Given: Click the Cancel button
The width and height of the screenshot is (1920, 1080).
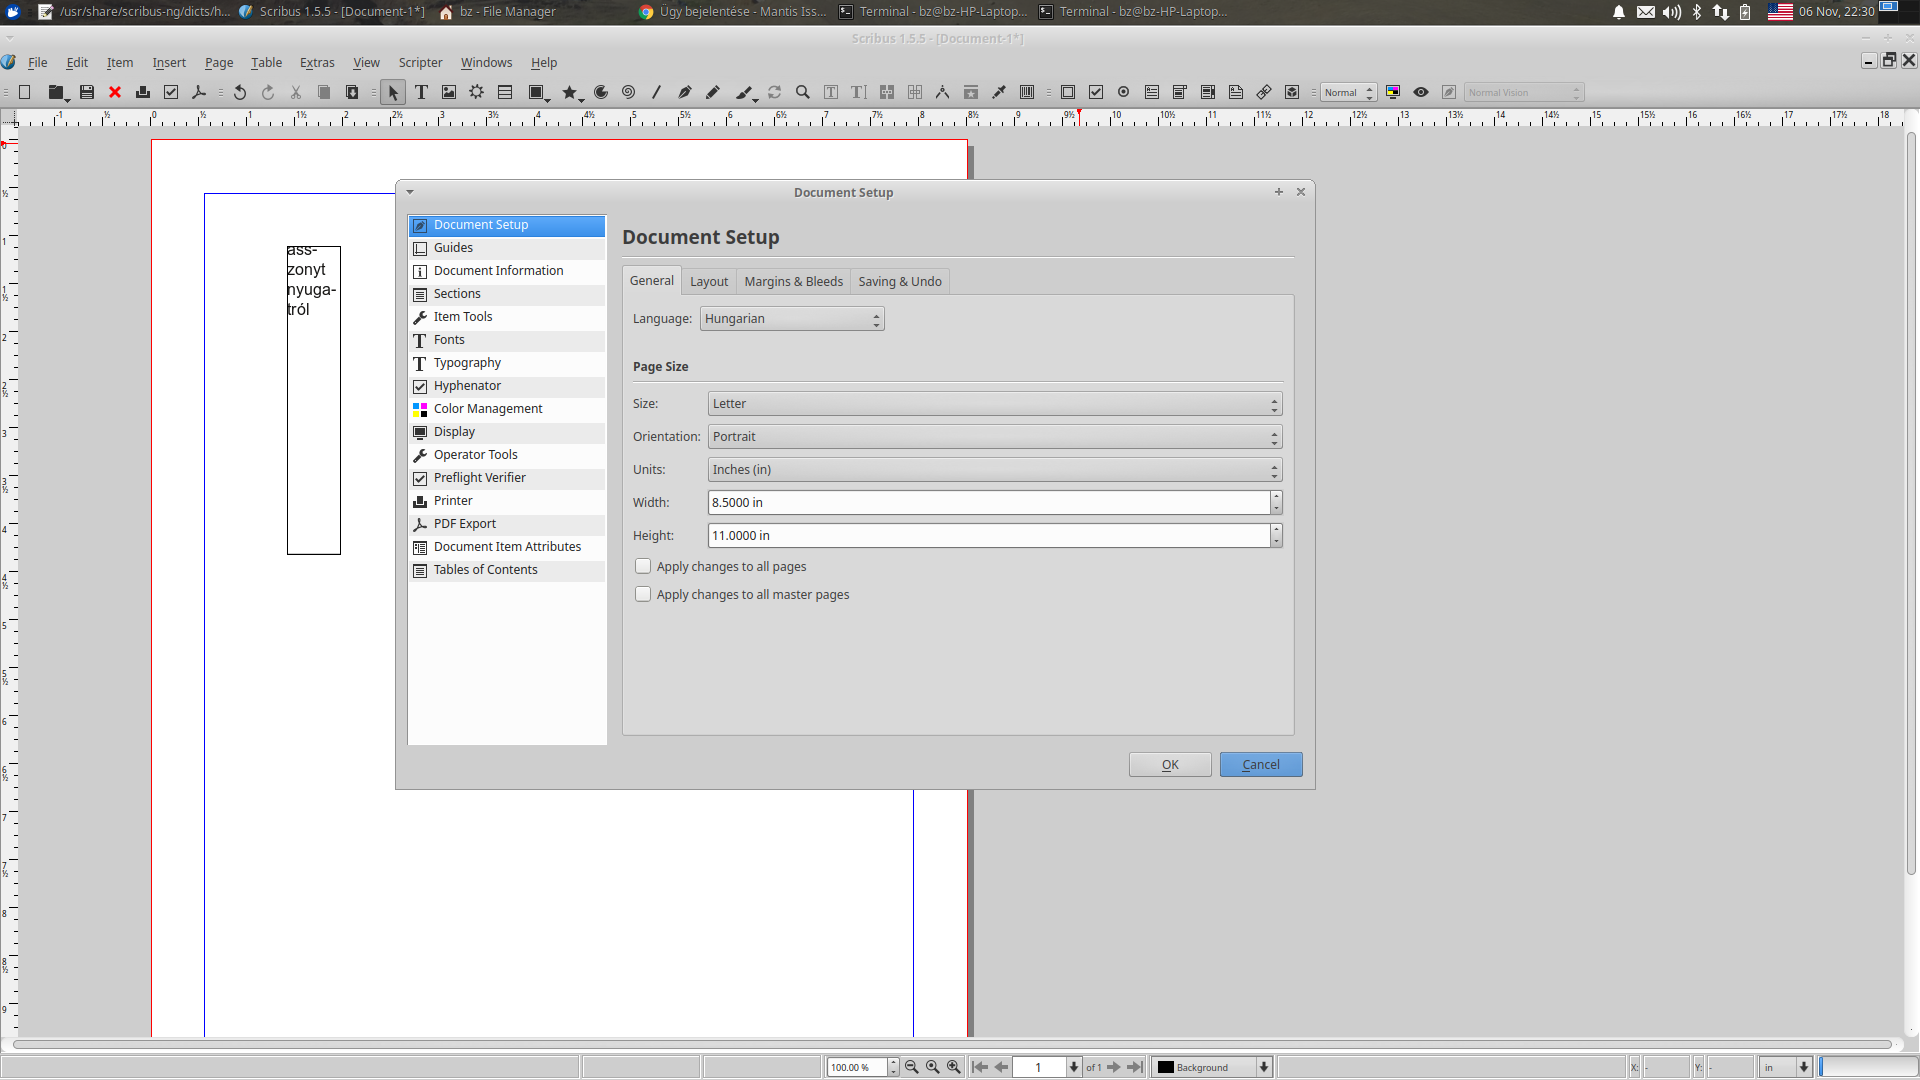Looking at the screenshot, I should pyautogui.click(x=1260, y=765).
